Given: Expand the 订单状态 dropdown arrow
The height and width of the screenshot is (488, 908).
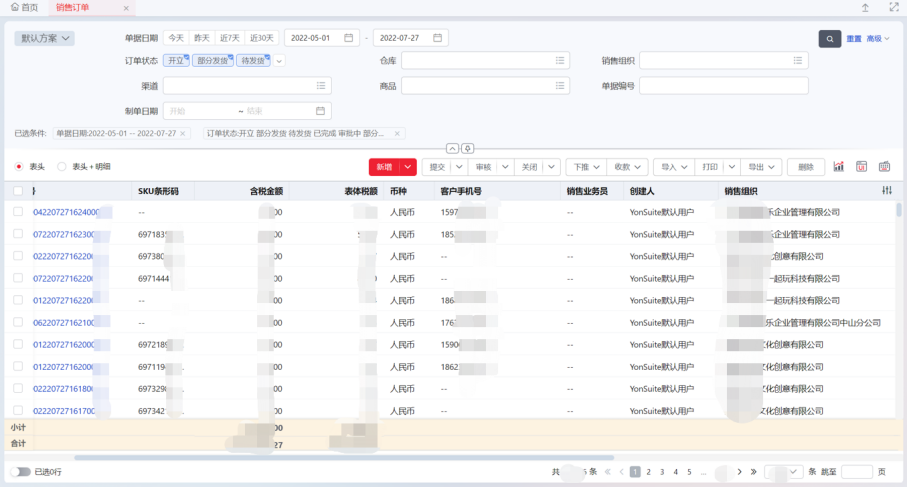Looking at the screenshot, I should [x=279, y=61].
